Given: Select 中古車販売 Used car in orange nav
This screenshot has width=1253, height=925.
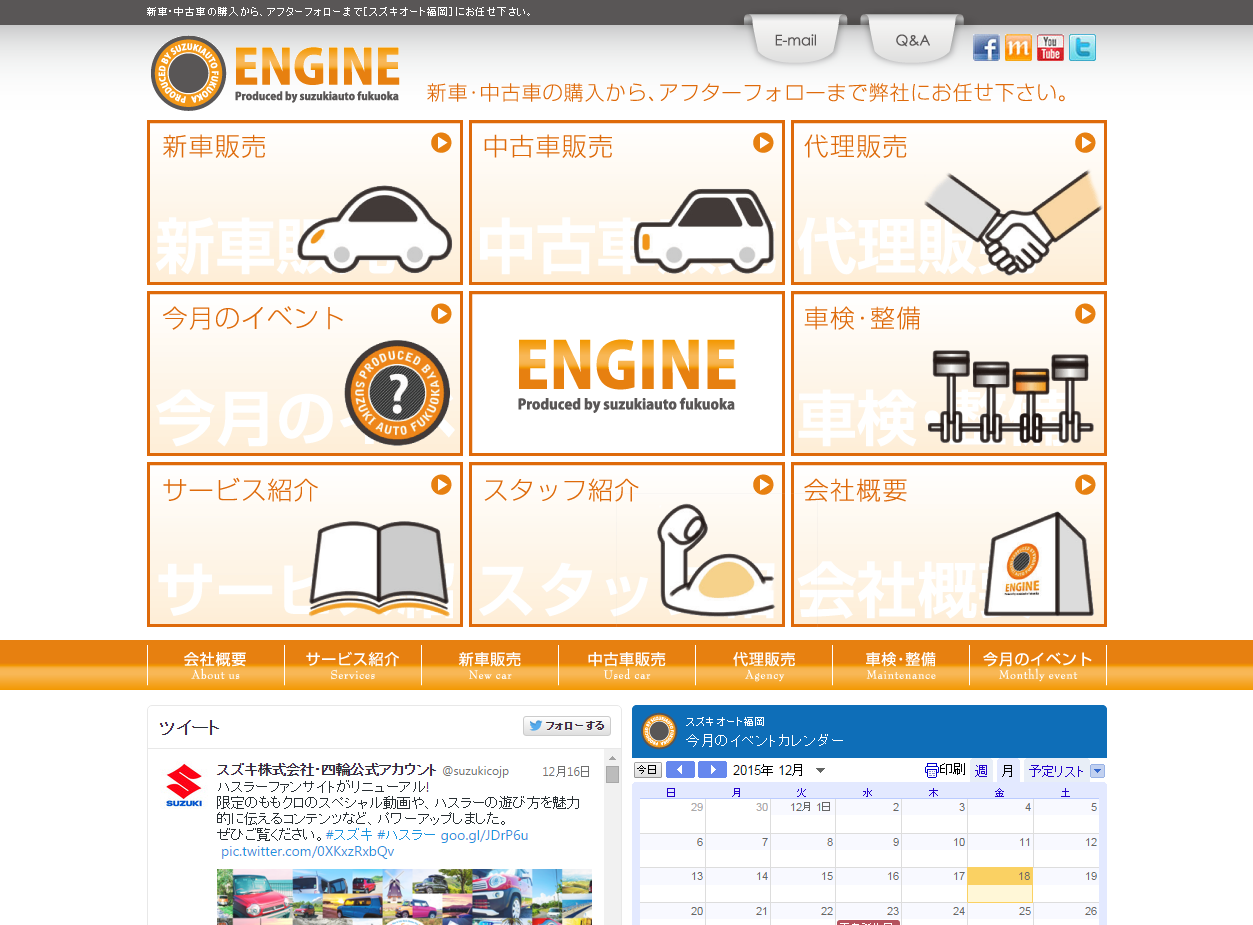Looking at the screenshot, I should (627, 665).
